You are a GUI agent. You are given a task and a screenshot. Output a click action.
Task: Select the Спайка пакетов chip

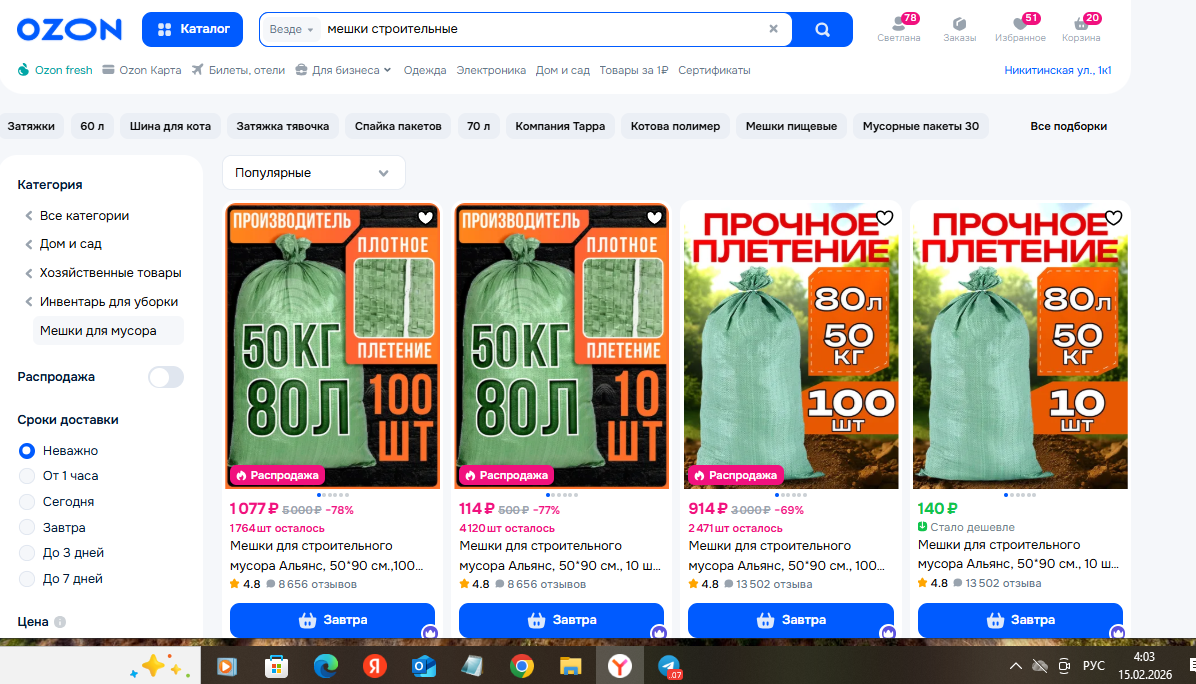point(398,126)
